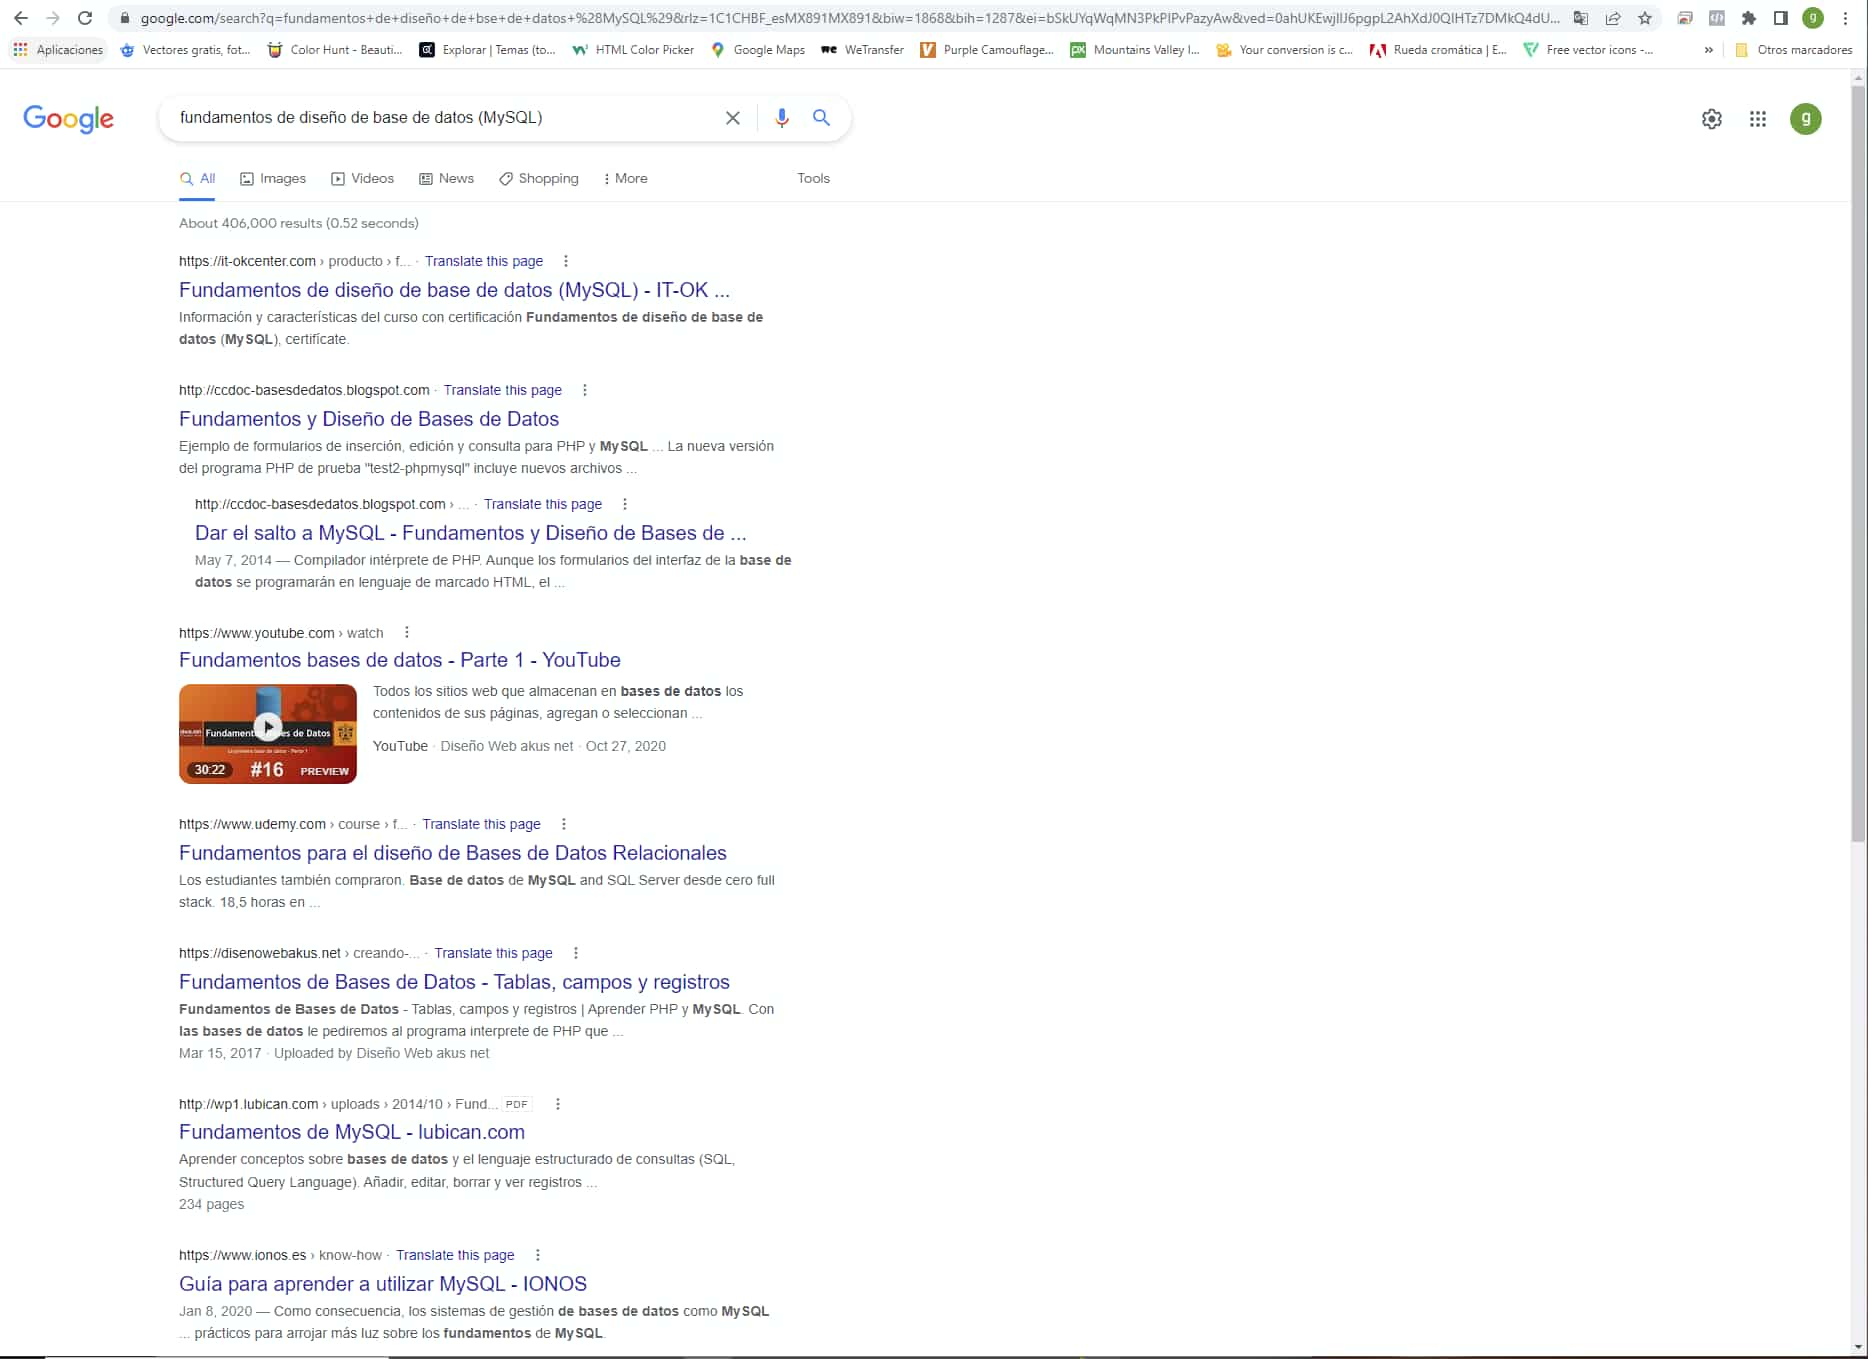This screenshot has width=1868, height=1359.
Task: Expand the More search filters menu
Action: click(626, 178)
